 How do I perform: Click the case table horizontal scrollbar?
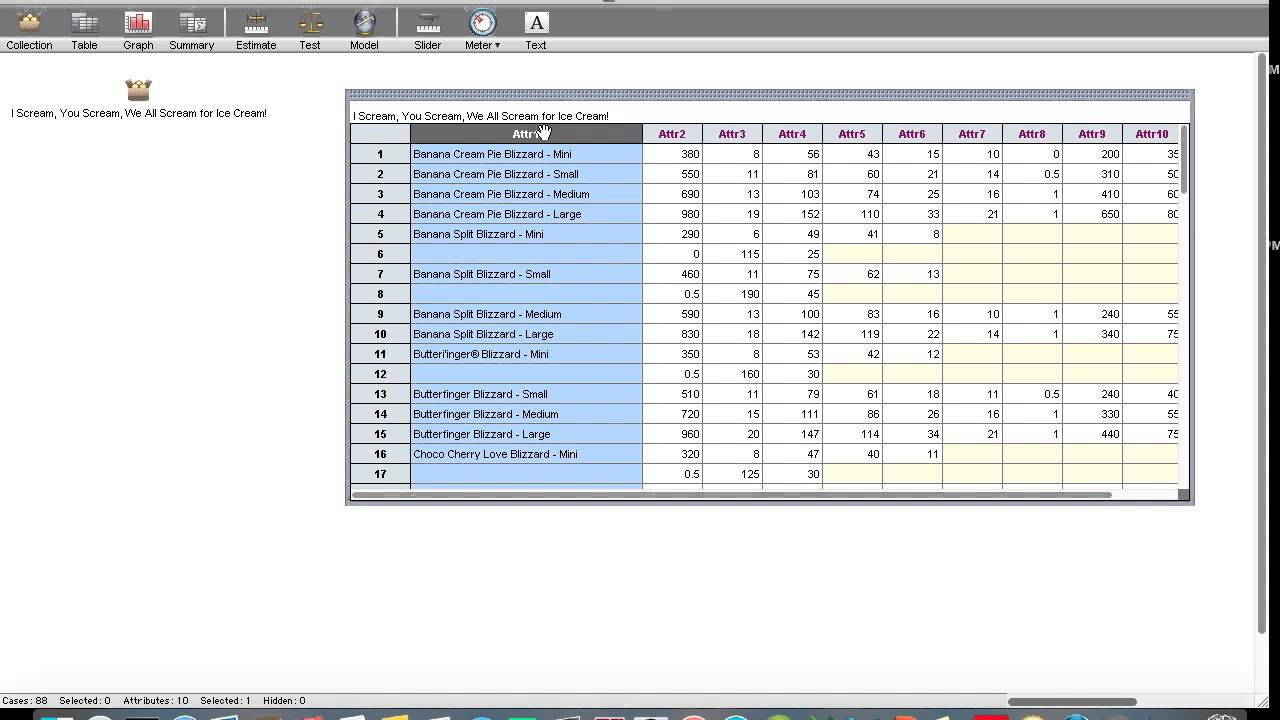[x=732, y=494]
